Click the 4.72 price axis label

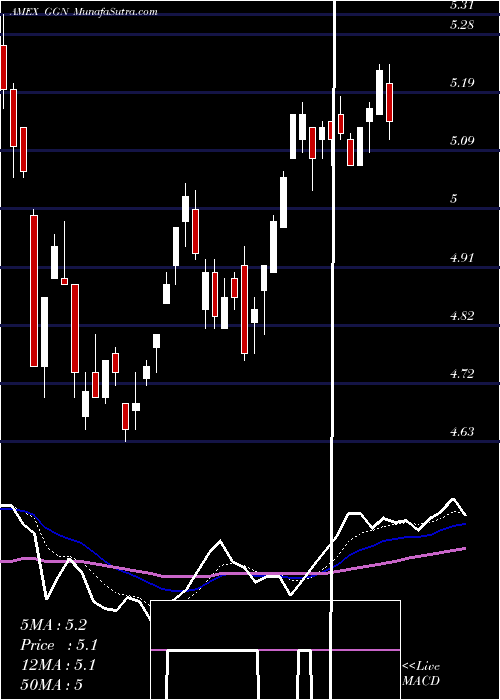(x=462, y=374)
